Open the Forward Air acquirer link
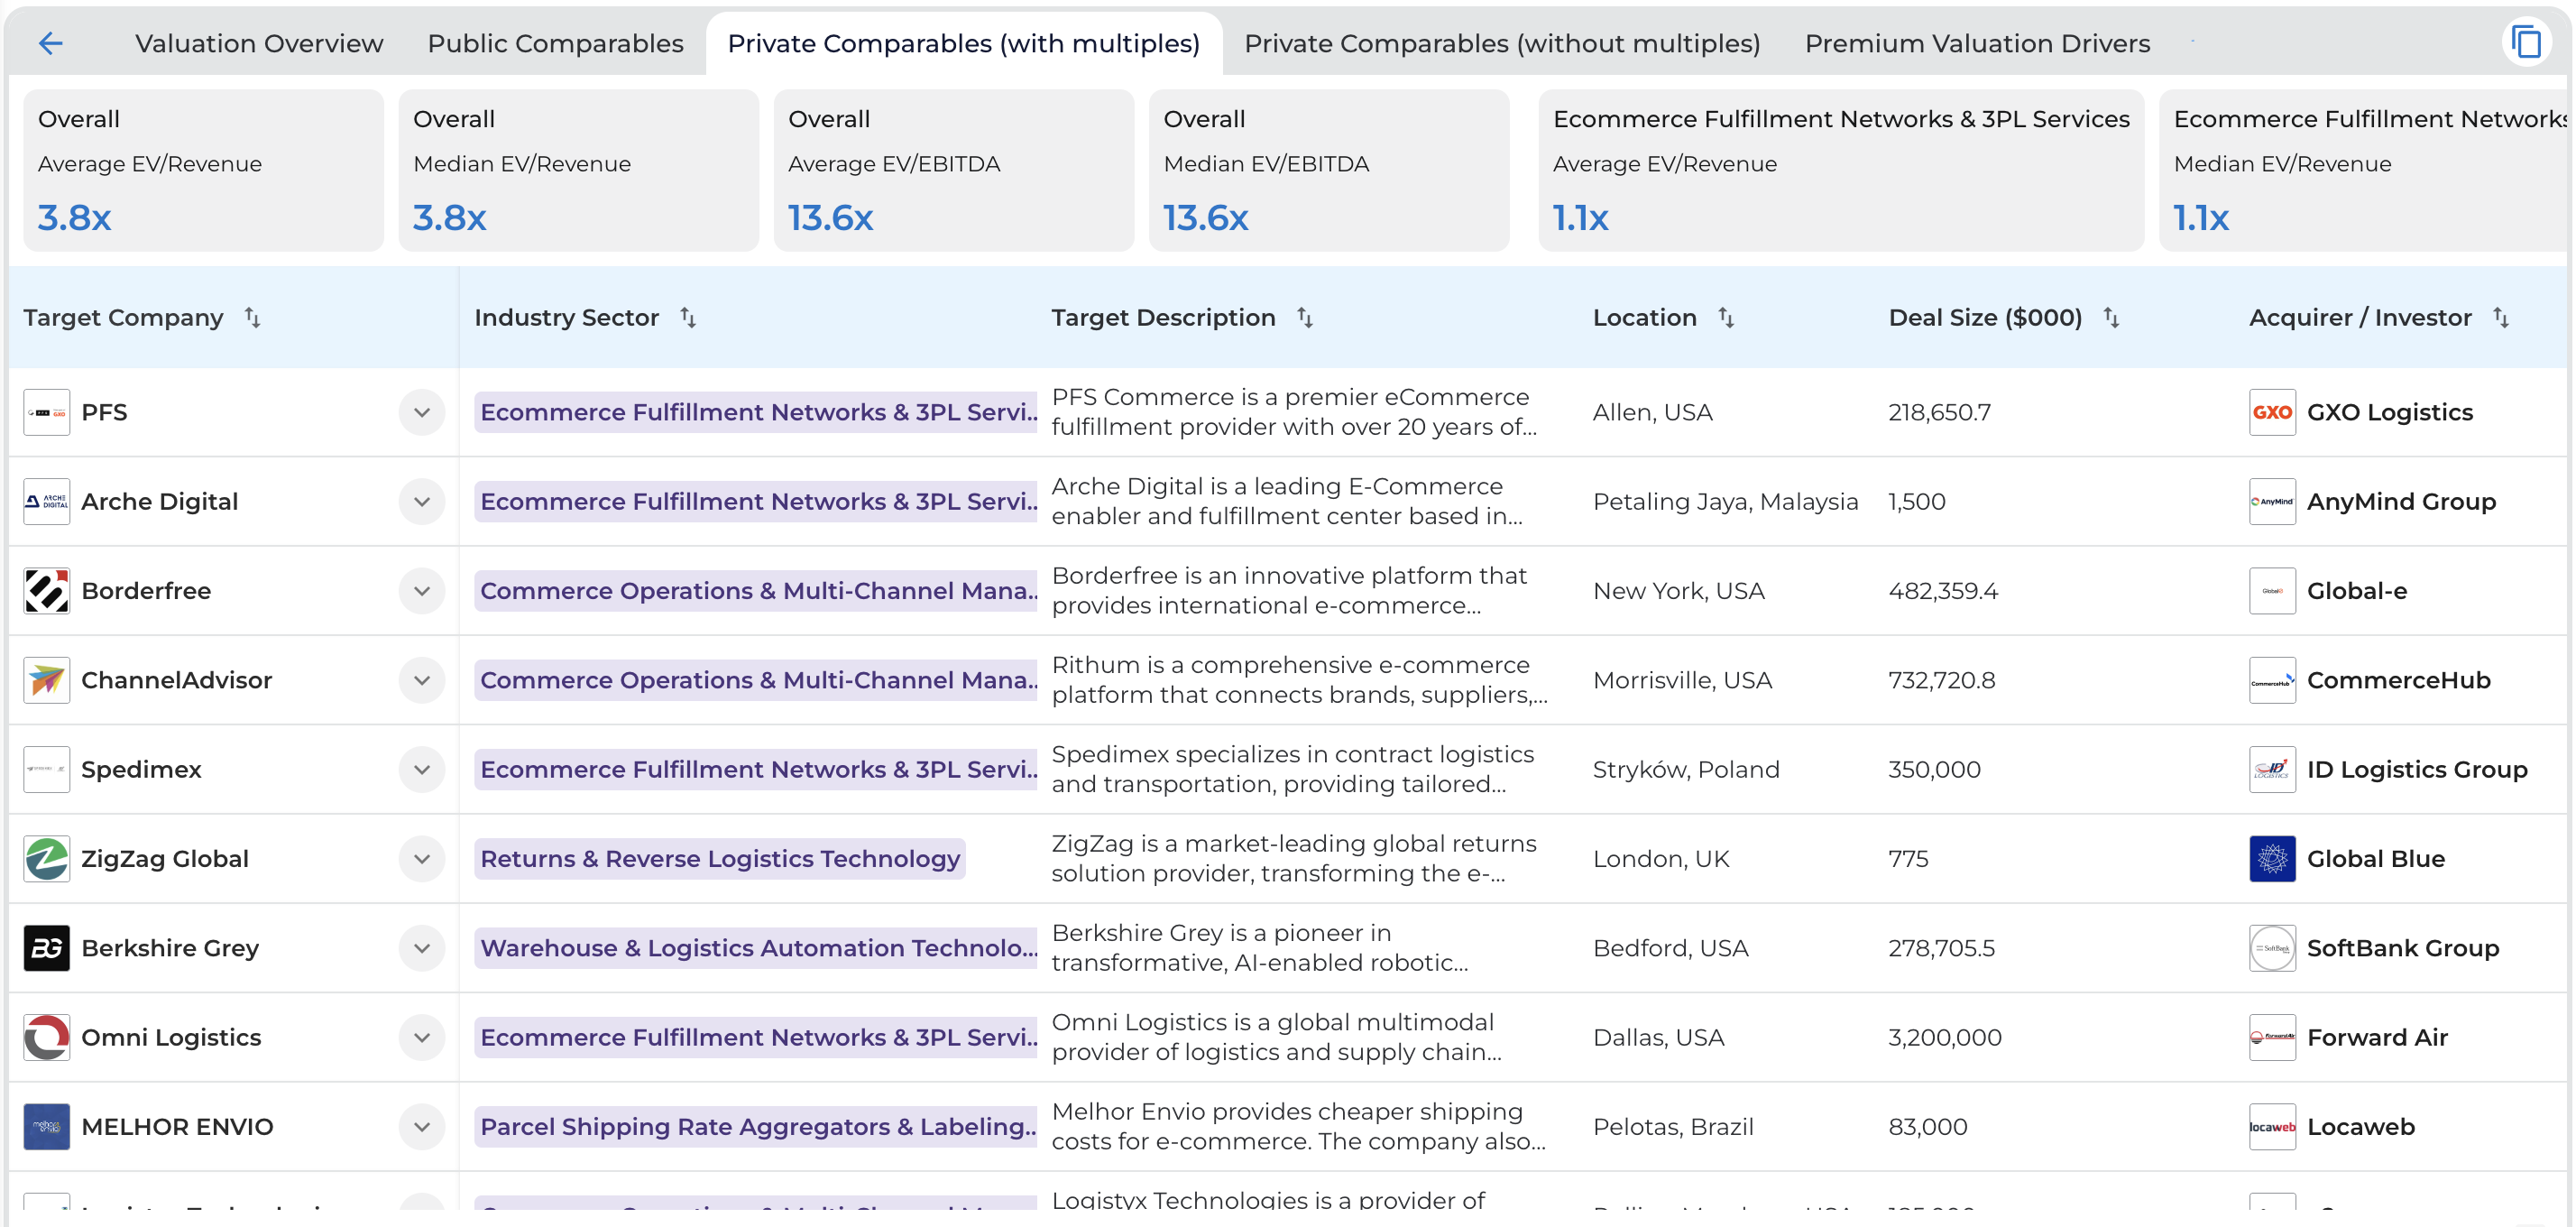Viewport: 2576px width, 1227px height. coord(2376,1037)
